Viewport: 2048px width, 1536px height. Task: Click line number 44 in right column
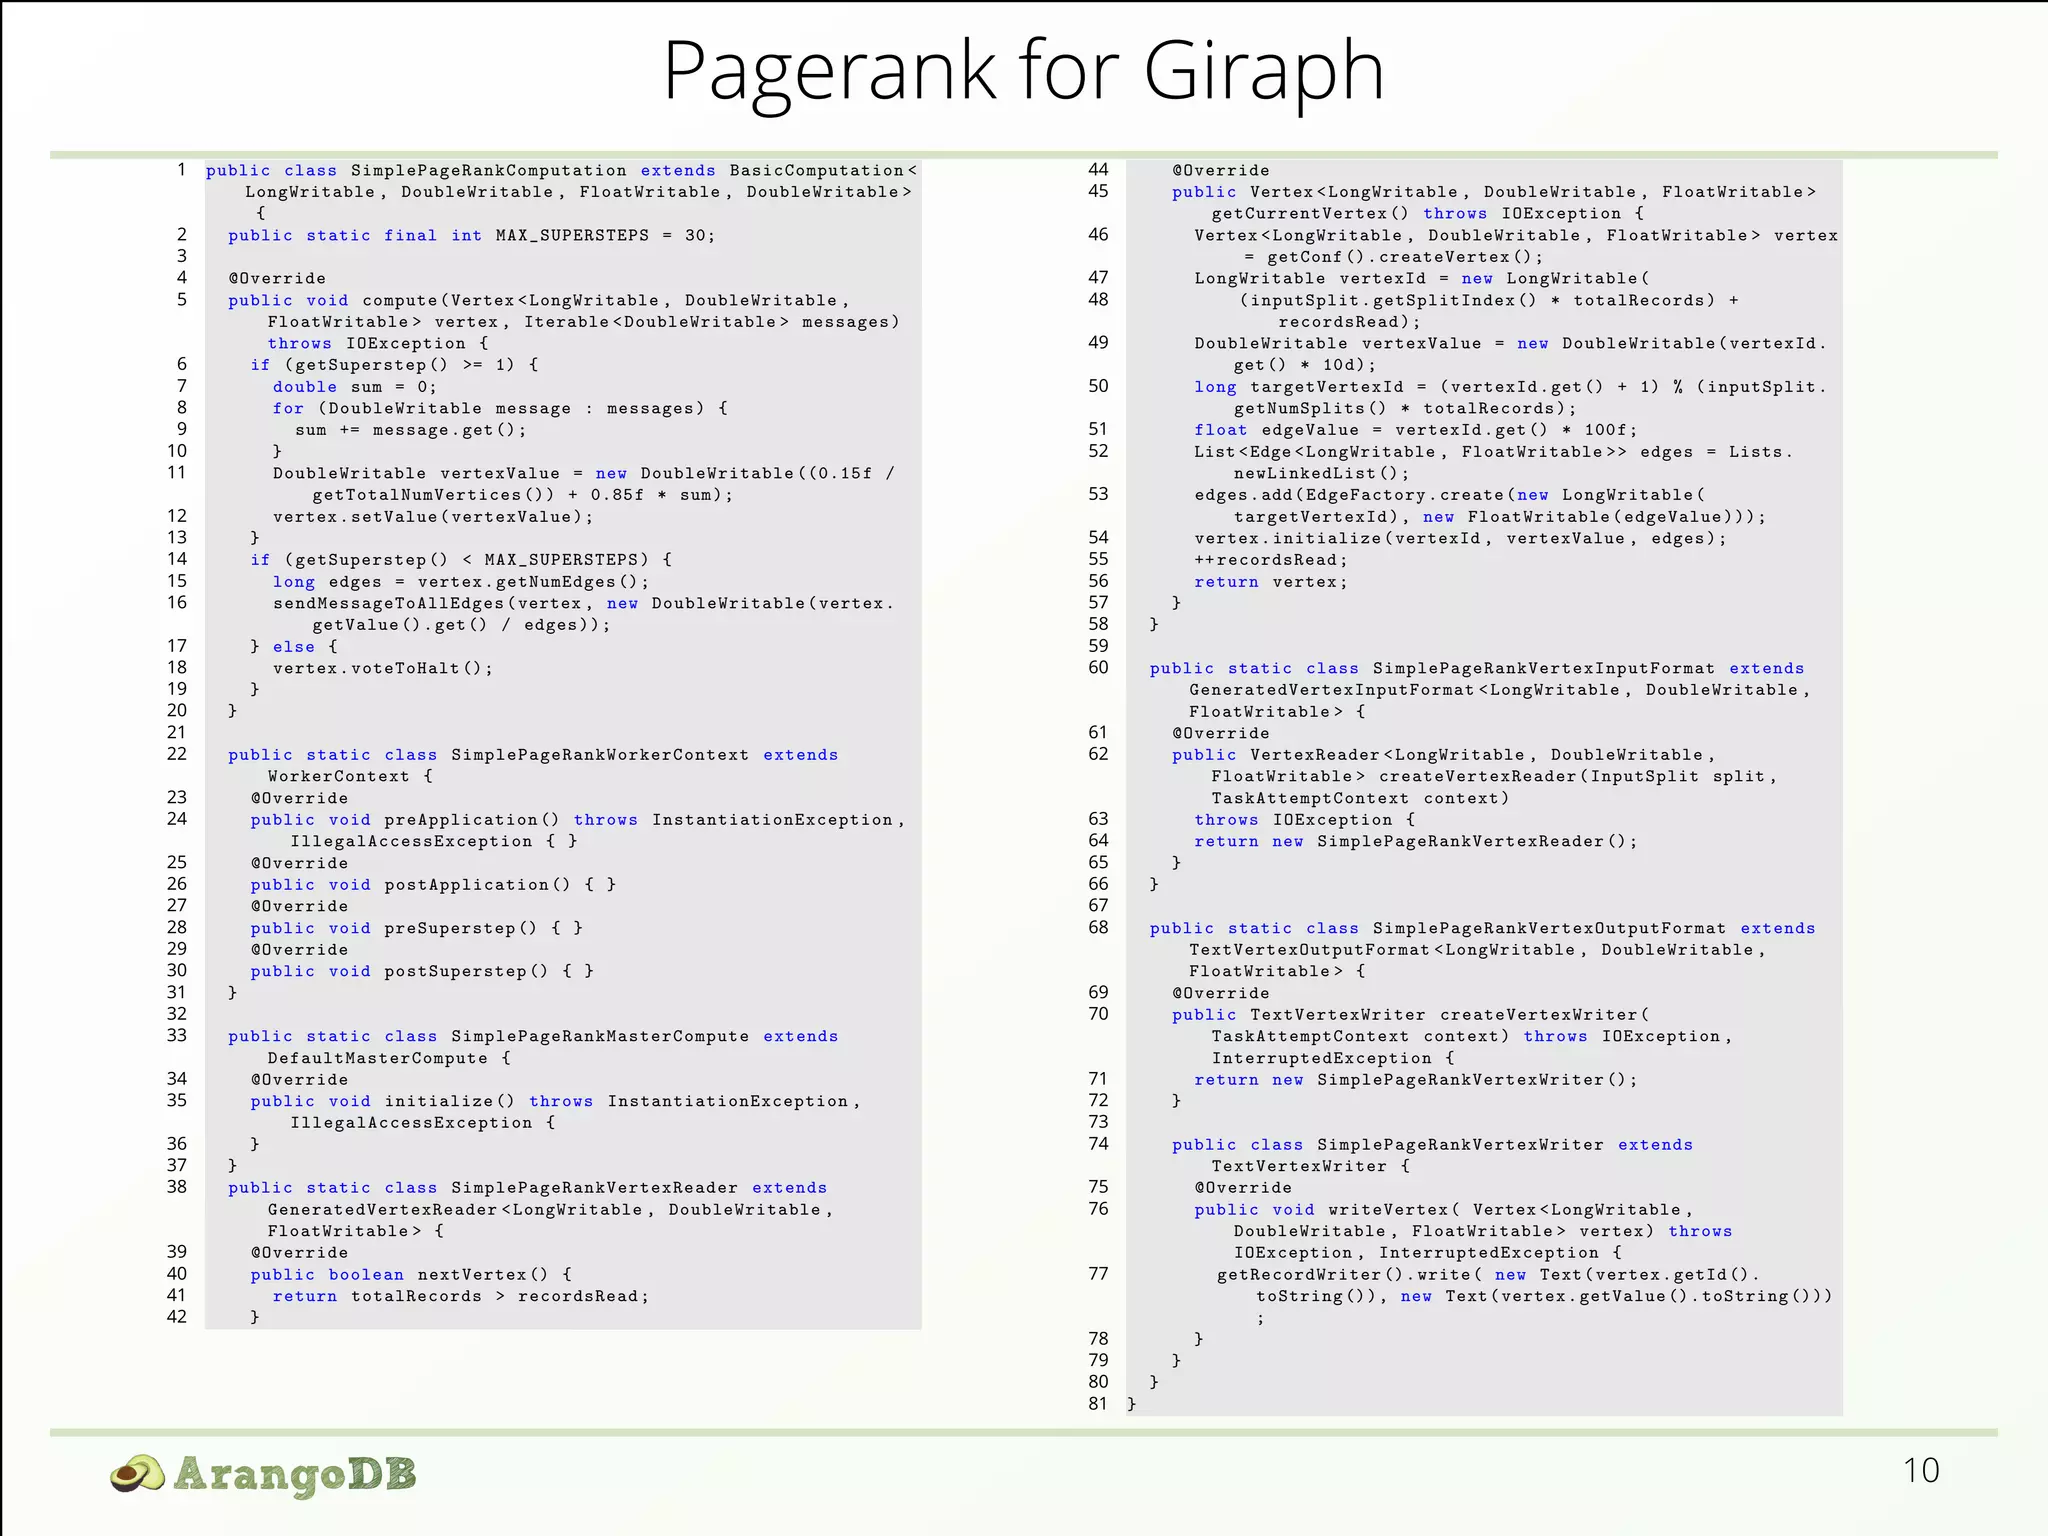coord(1098,170)
